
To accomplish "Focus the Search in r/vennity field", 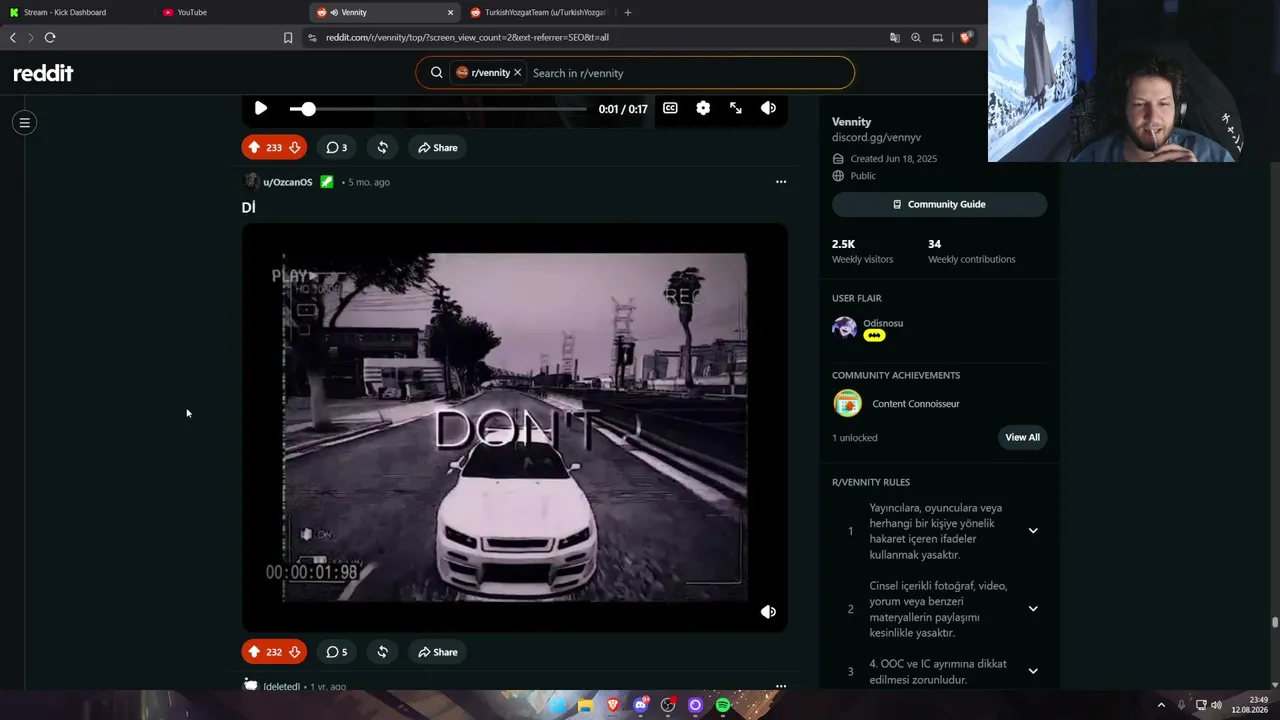I will (x=688, y=73).
